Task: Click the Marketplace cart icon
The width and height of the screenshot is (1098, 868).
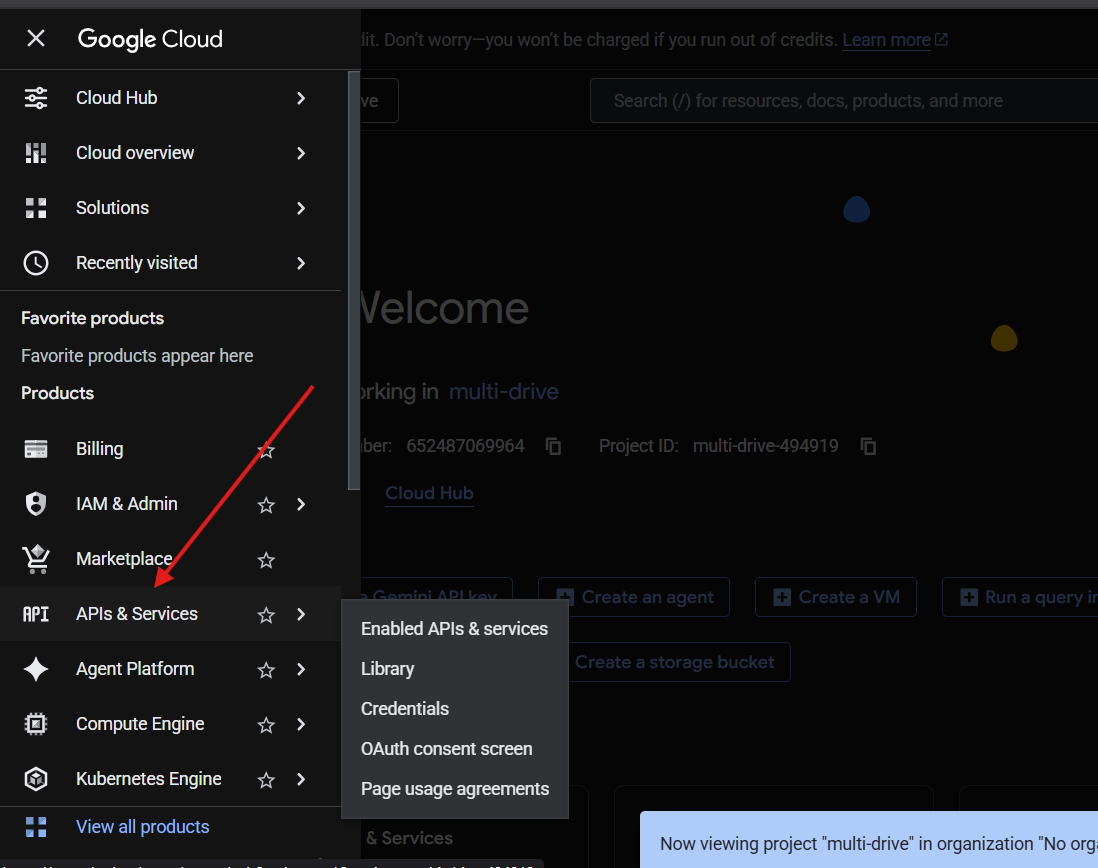Action: 36,559
